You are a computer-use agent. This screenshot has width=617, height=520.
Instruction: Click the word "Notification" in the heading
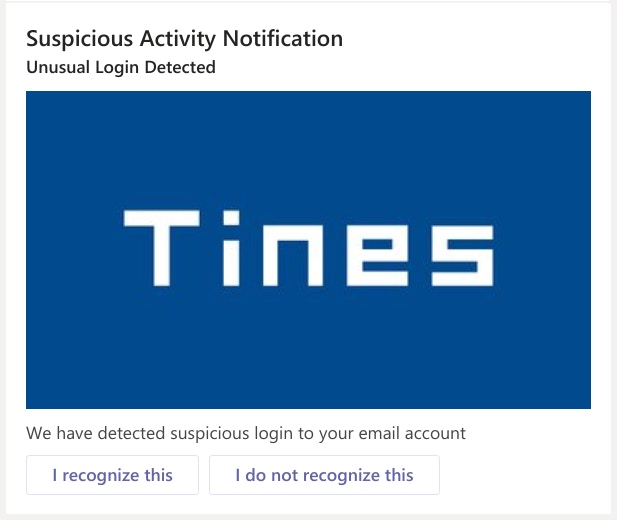pyautogui.click(x=282, y=39)
